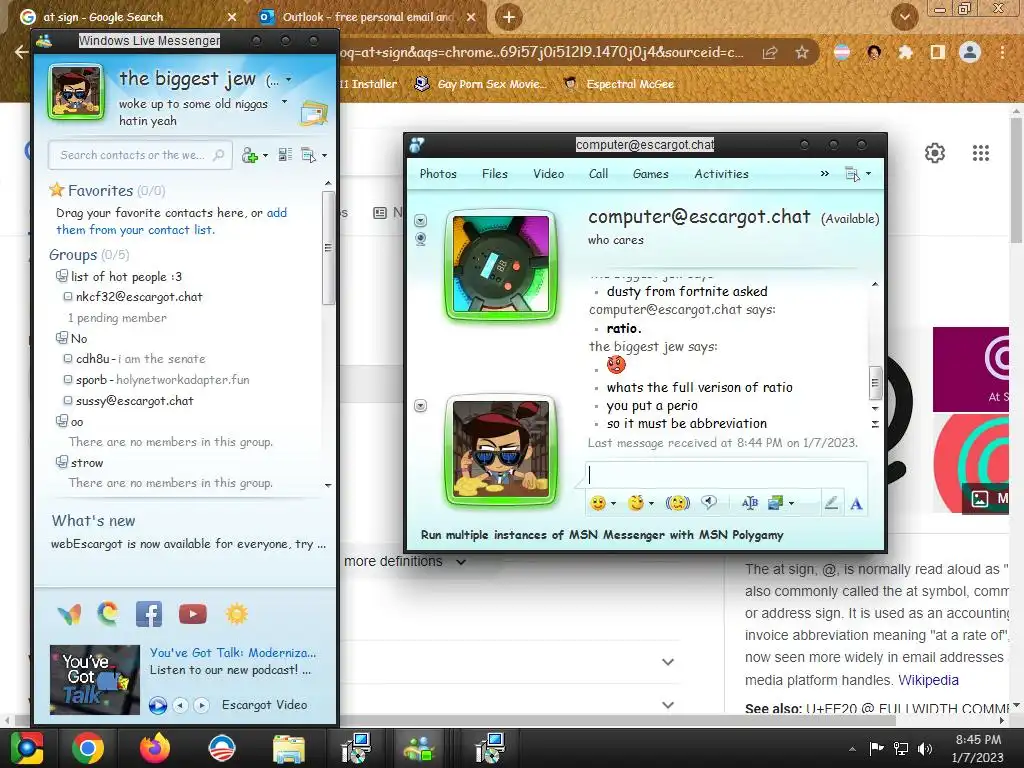Click the webcam icon beside contact's picture
The width and height of the screenshot is (1024, 768).
(x=421, y=239)
